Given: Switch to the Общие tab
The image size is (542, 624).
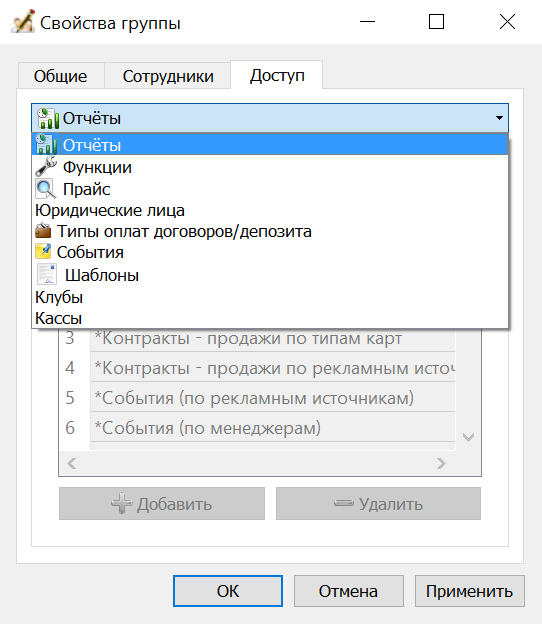Looking at the screenshot, I should point(60,76).
